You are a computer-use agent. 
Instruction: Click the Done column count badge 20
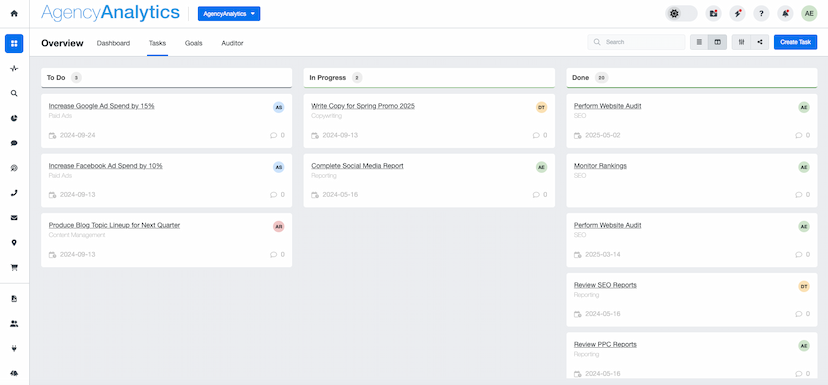pyautogui.click(x=601, y=78)
